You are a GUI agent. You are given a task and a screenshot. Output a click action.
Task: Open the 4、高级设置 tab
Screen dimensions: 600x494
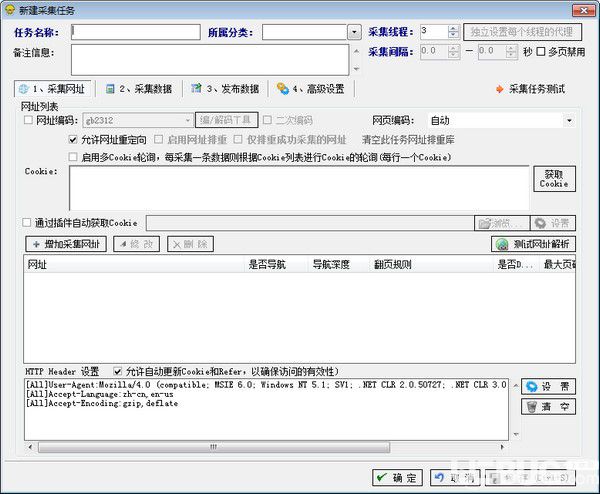(x=311, y=89)
